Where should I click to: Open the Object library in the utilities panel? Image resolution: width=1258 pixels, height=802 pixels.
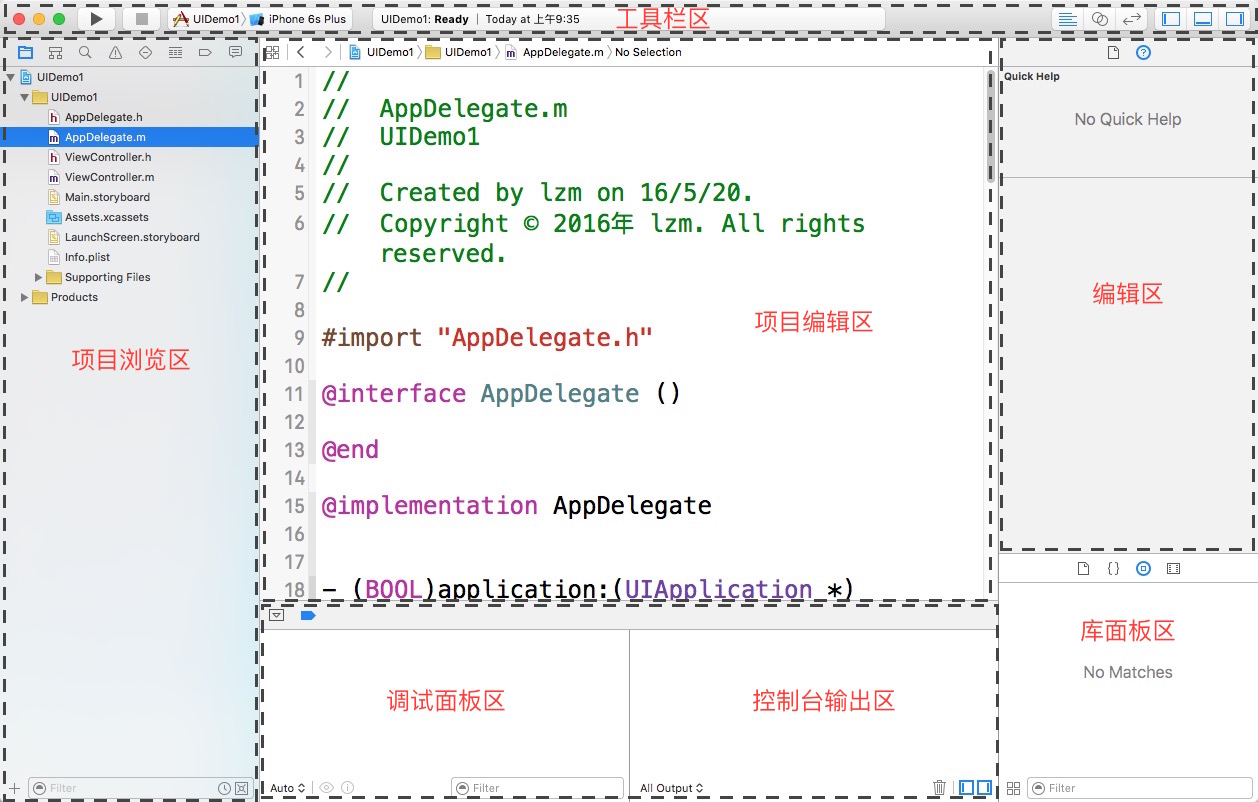(x=1143, y=568)
